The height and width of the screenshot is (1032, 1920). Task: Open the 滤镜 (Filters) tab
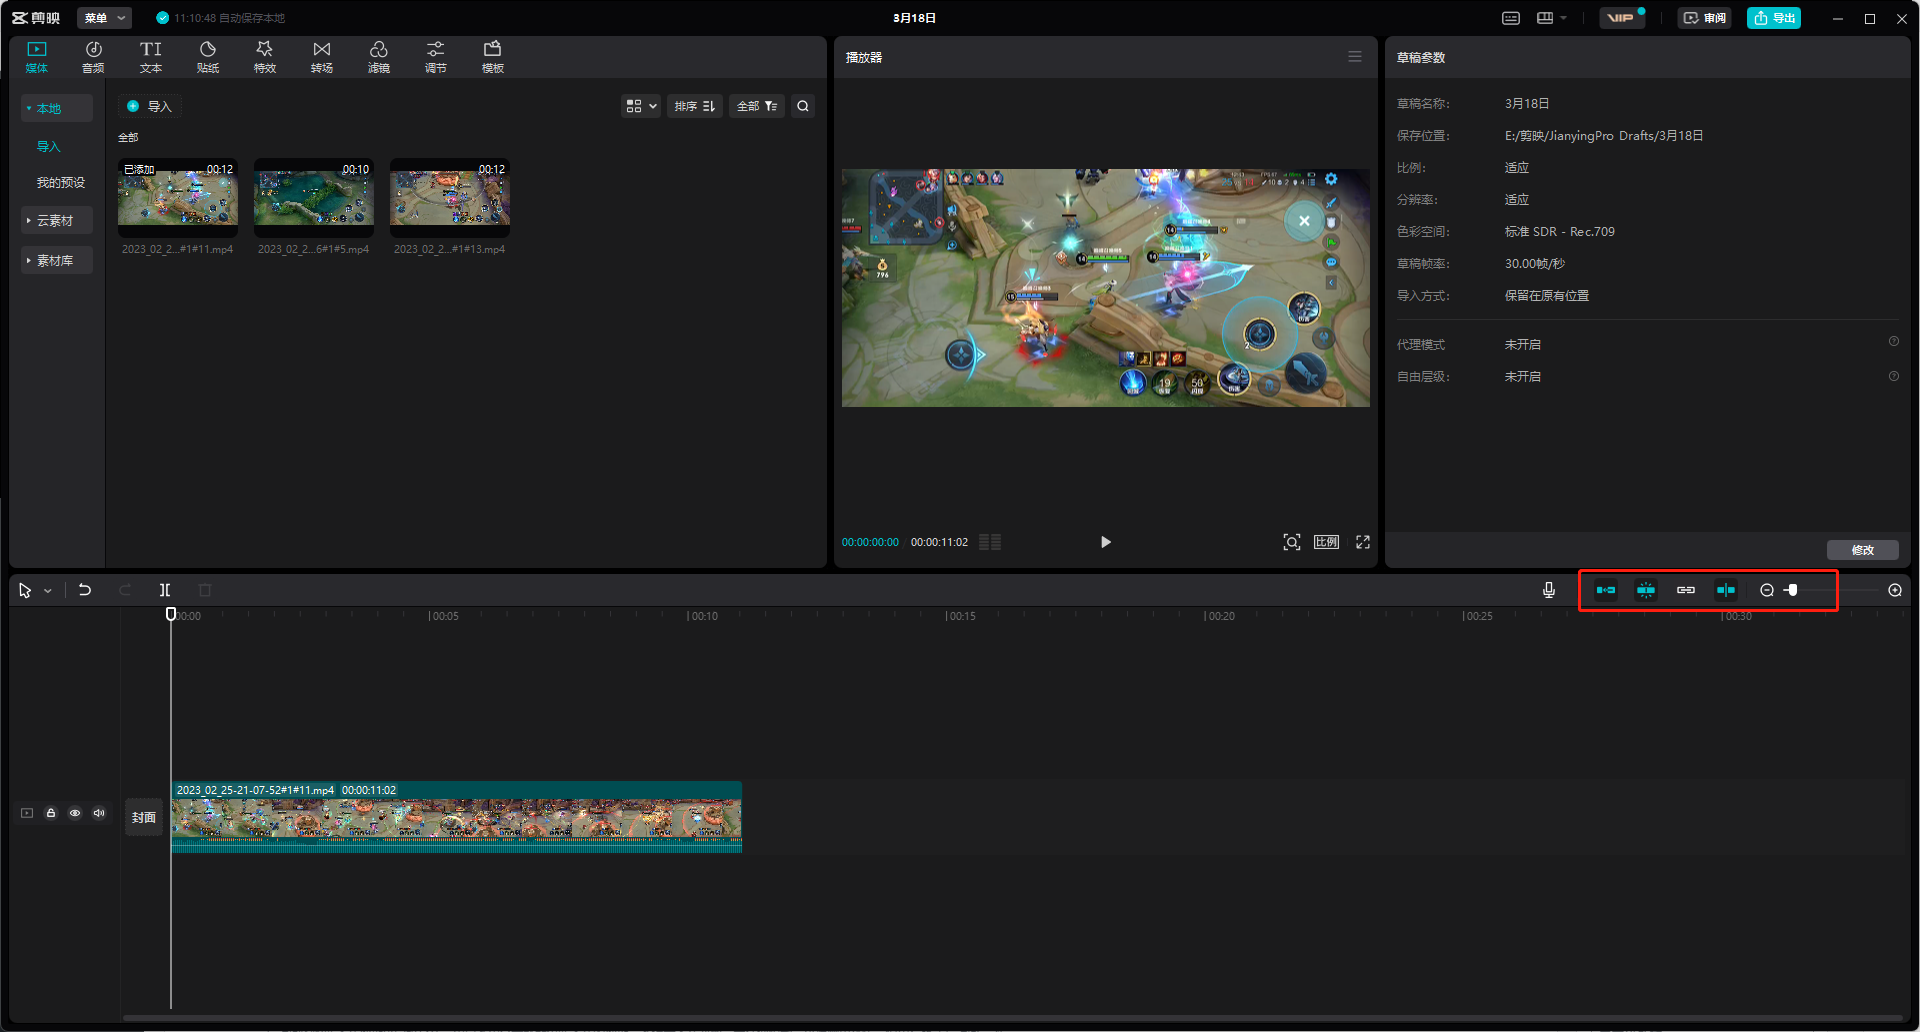[379, 57]
